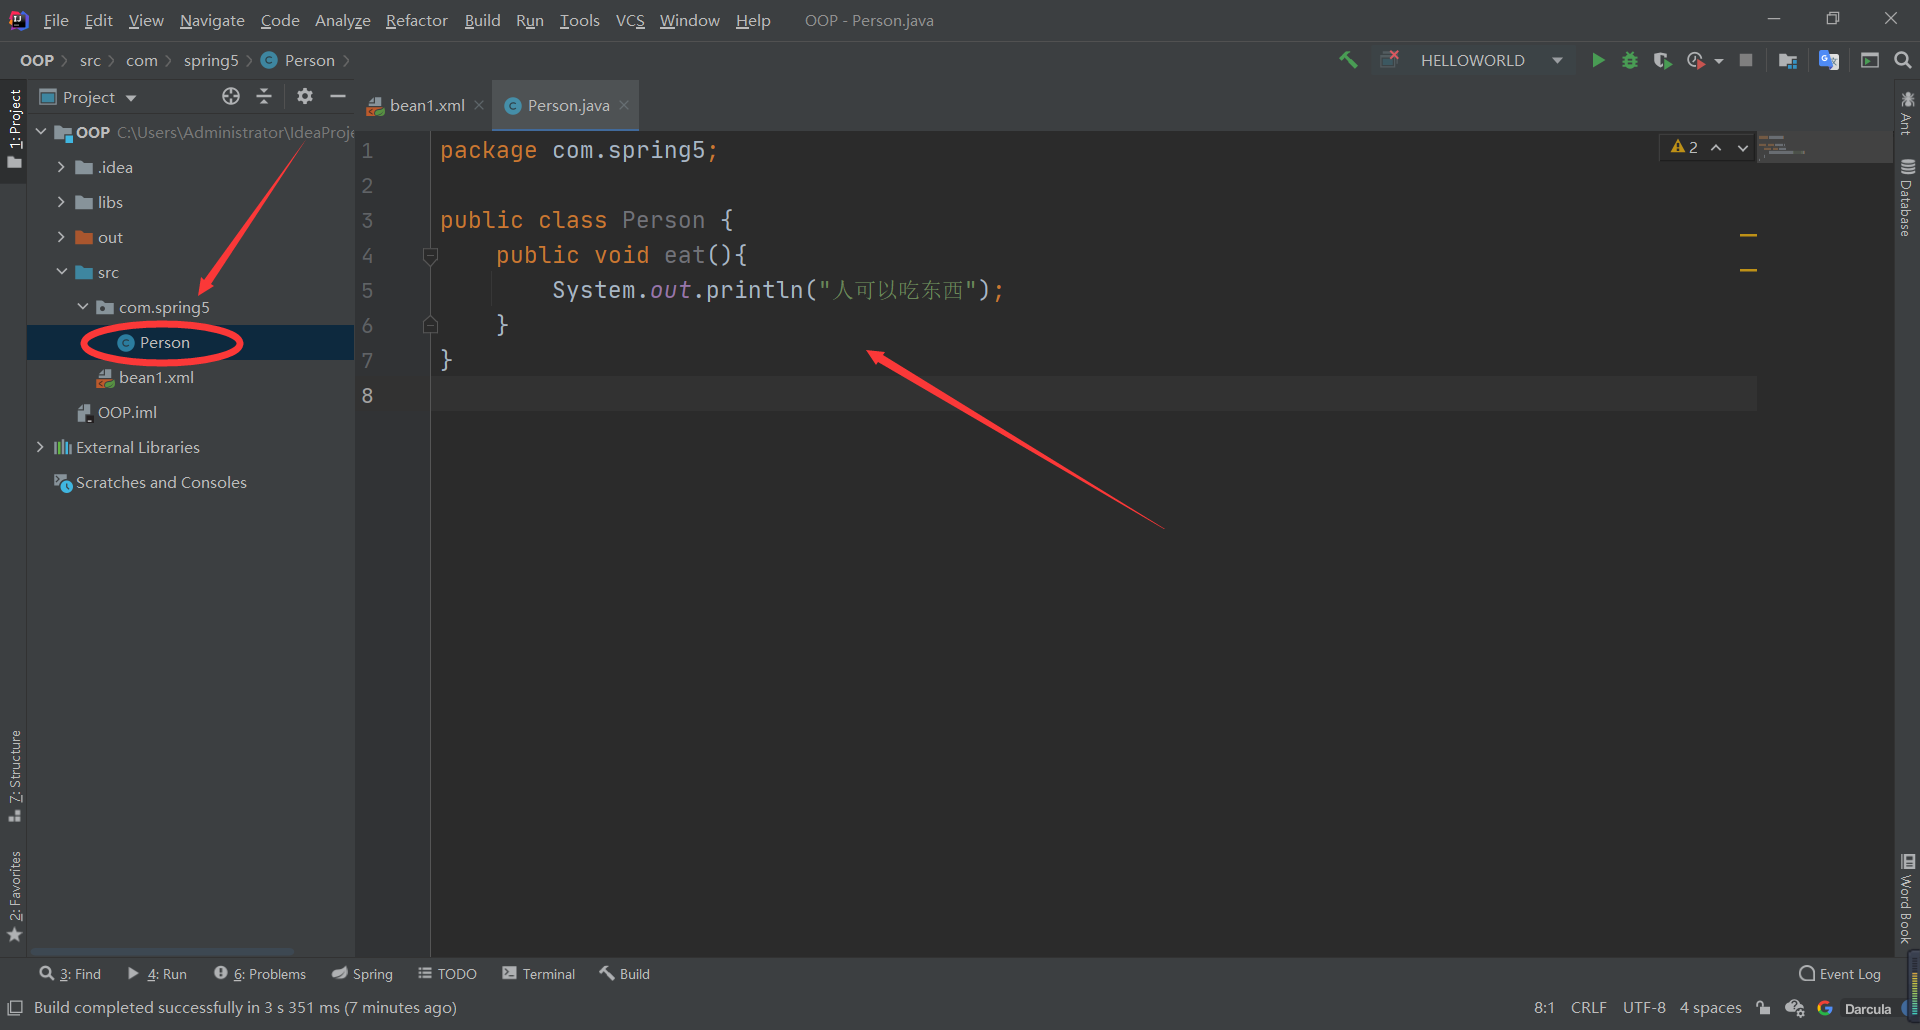Open the 6: Problems tool window
The height and width of the screenshot is (1030, 1920).
260,974
